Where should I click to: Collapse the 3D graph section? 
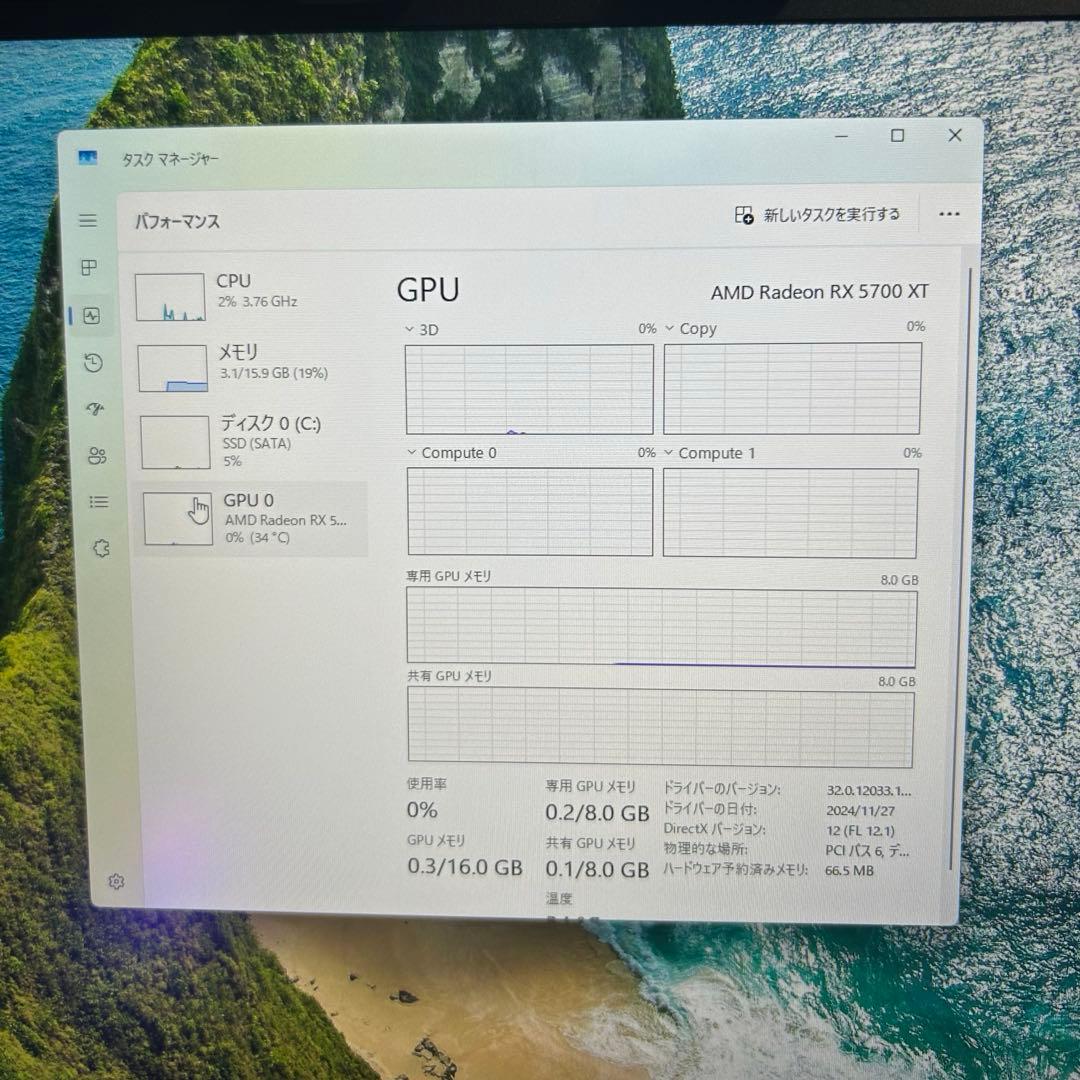click(409, 329)
